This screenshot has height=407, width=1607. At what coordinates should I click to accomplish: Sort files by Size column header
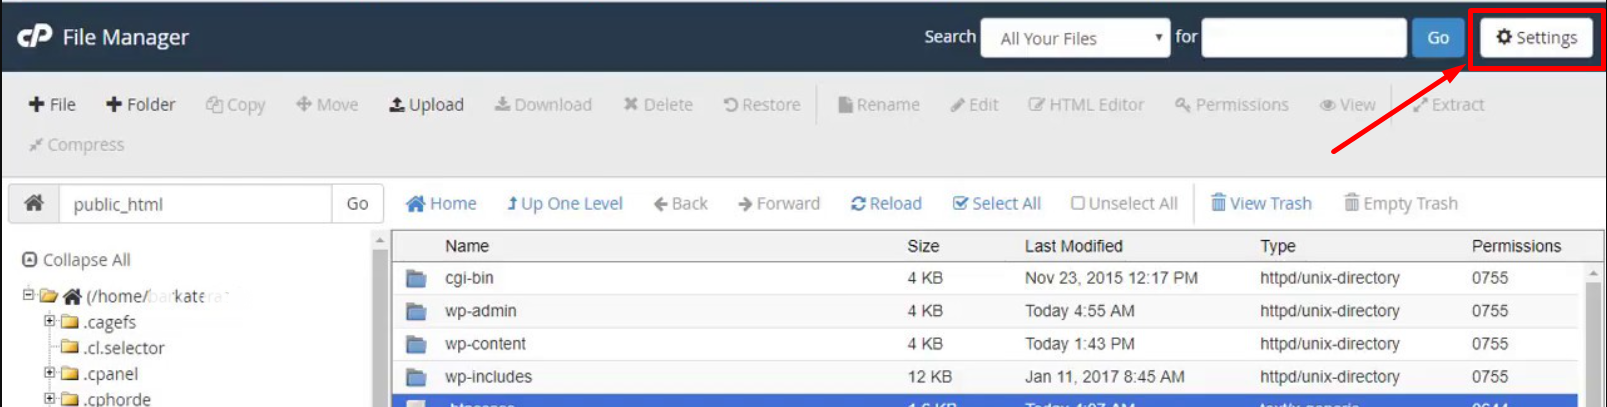click(923, 246)
